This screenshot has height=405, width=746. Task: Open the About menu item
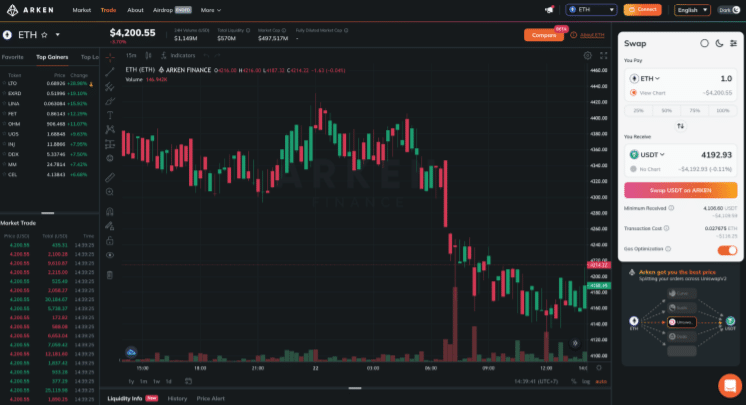click(x=135, y=10)
